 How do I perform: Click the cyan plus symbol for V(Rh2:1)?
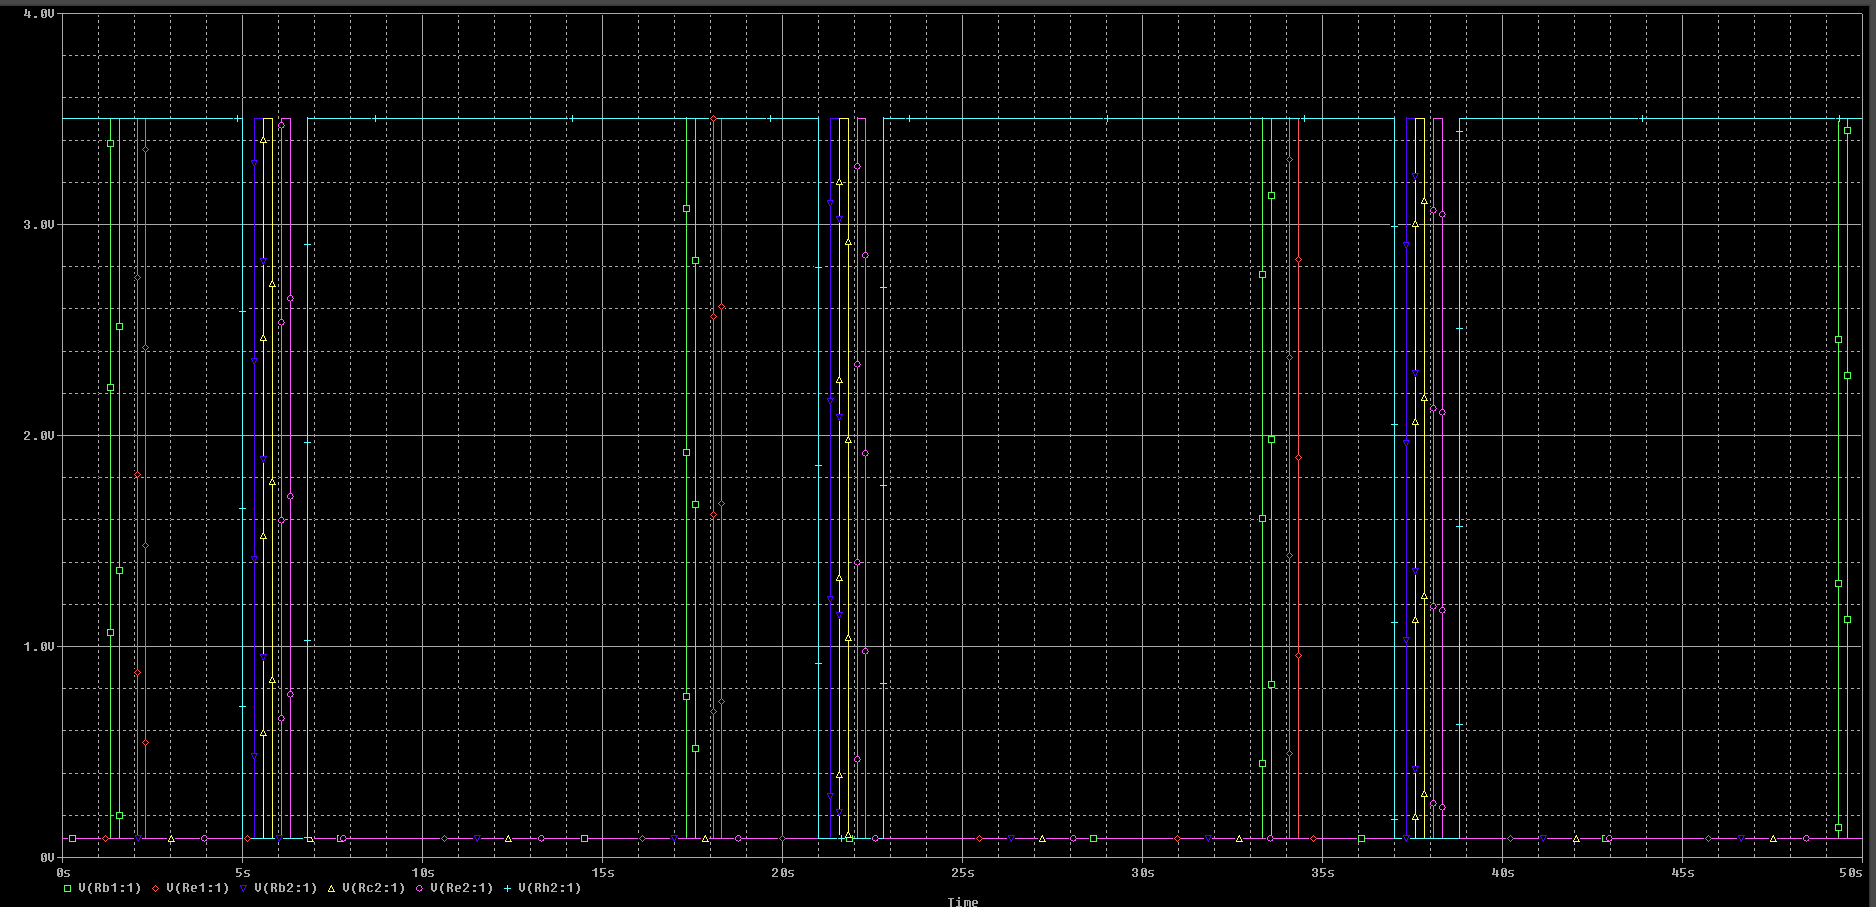[508, 888]
